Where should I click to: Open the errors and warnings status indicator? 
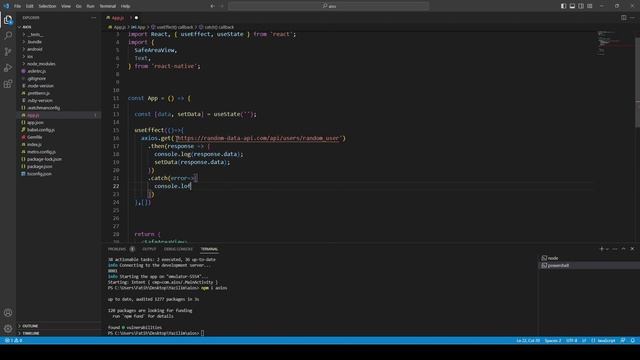coord(13,340)
